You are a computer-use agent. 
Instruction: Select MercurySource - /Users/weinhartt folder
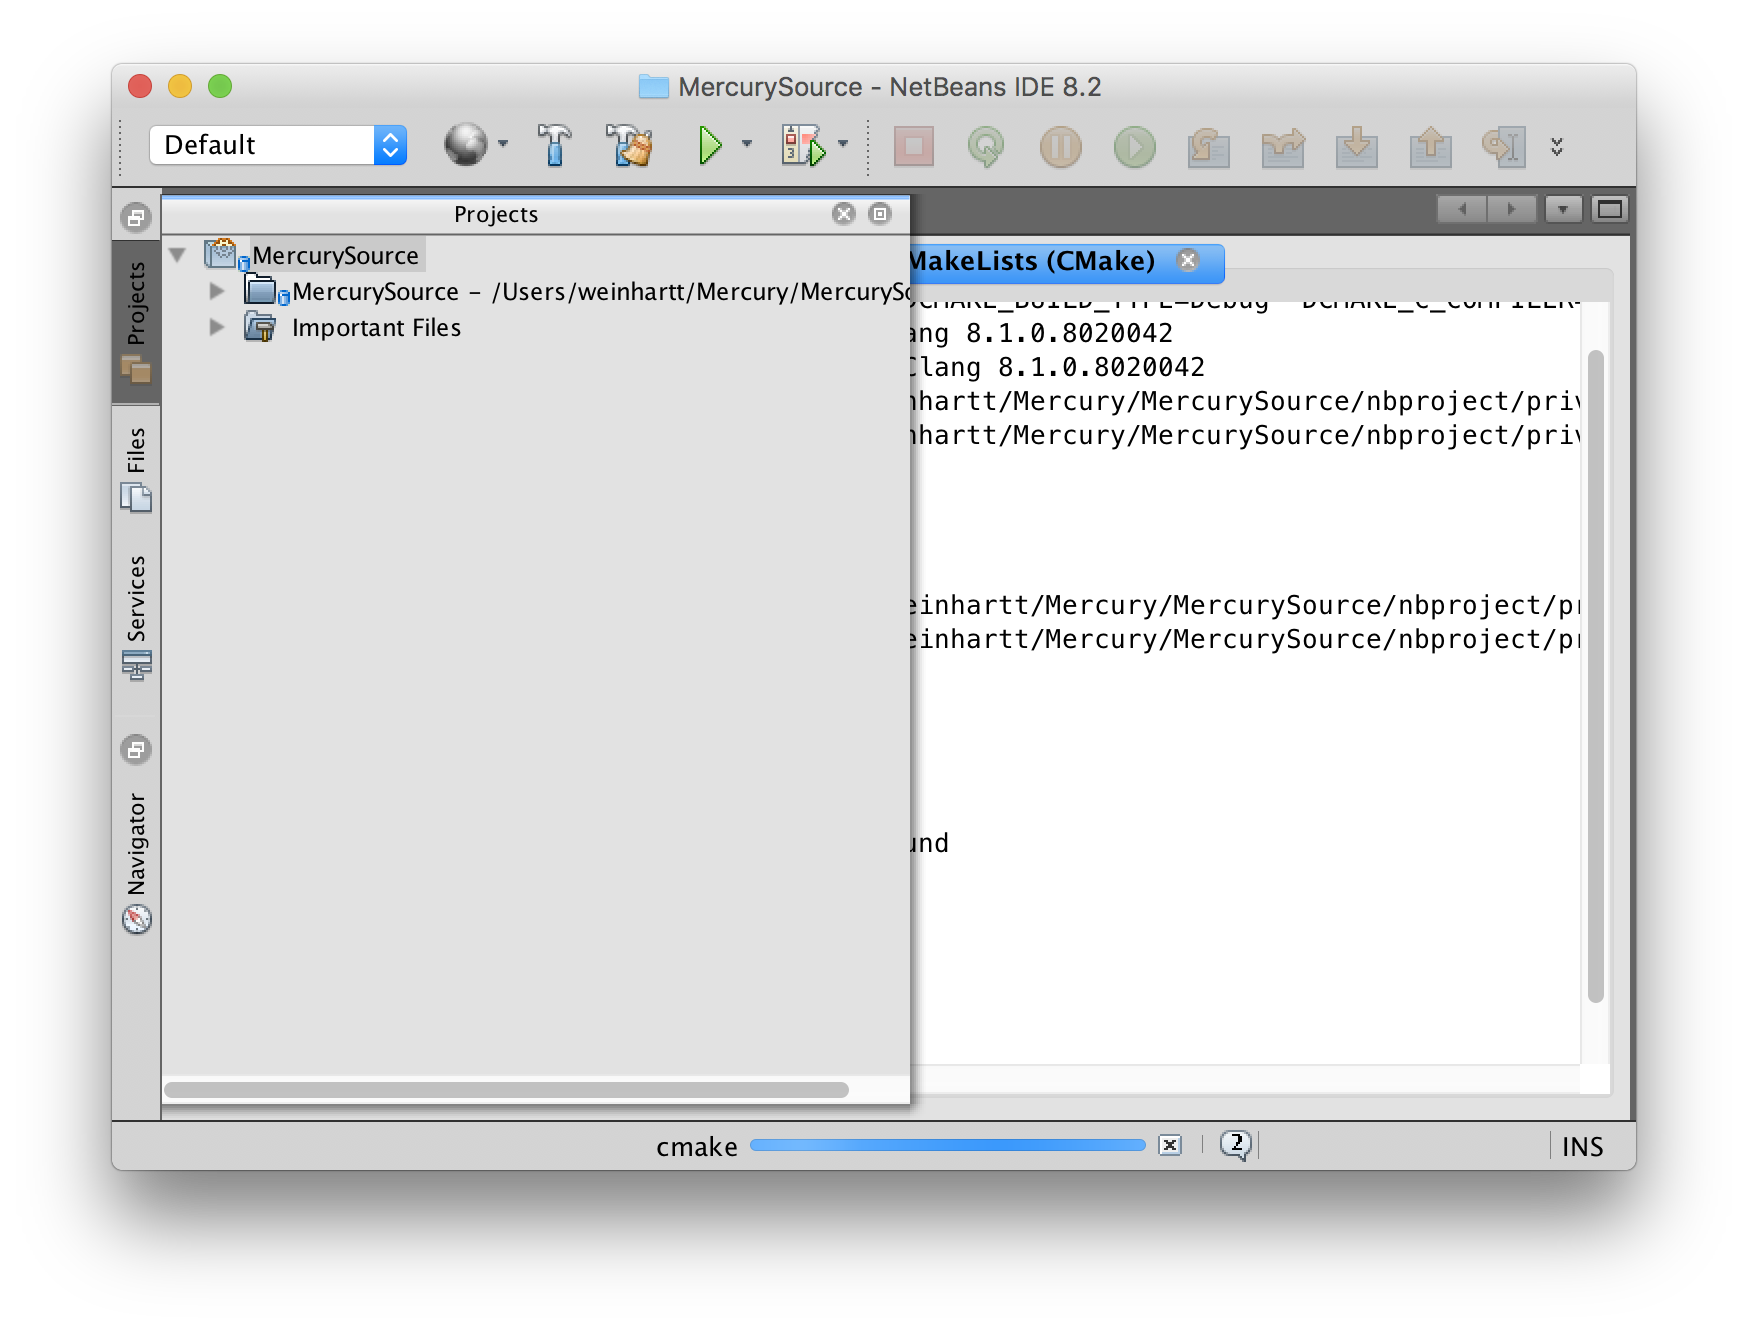[x=602, y=292]
